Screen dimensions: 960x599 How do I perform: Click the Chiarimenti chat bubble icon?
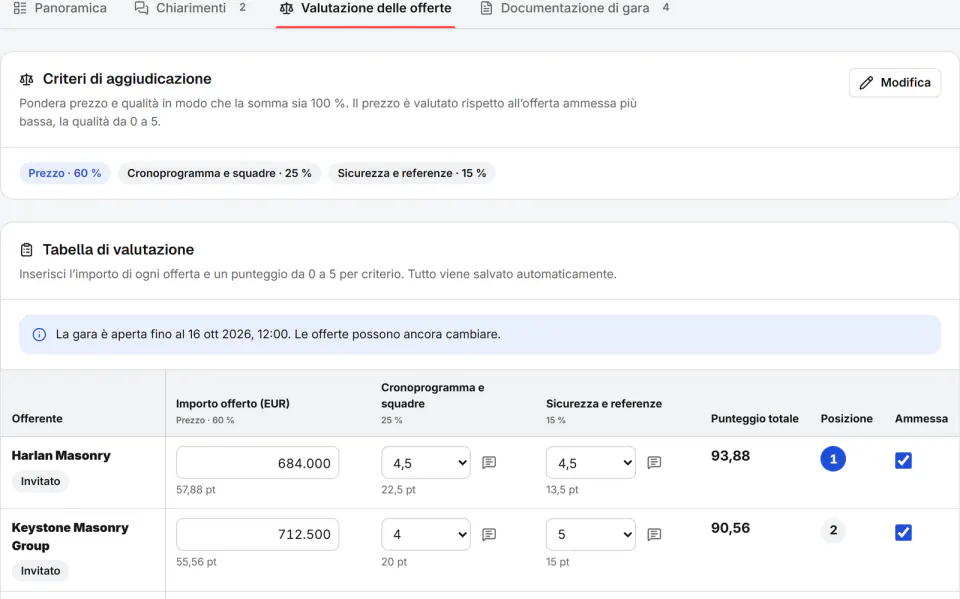[x=141, y=9]
